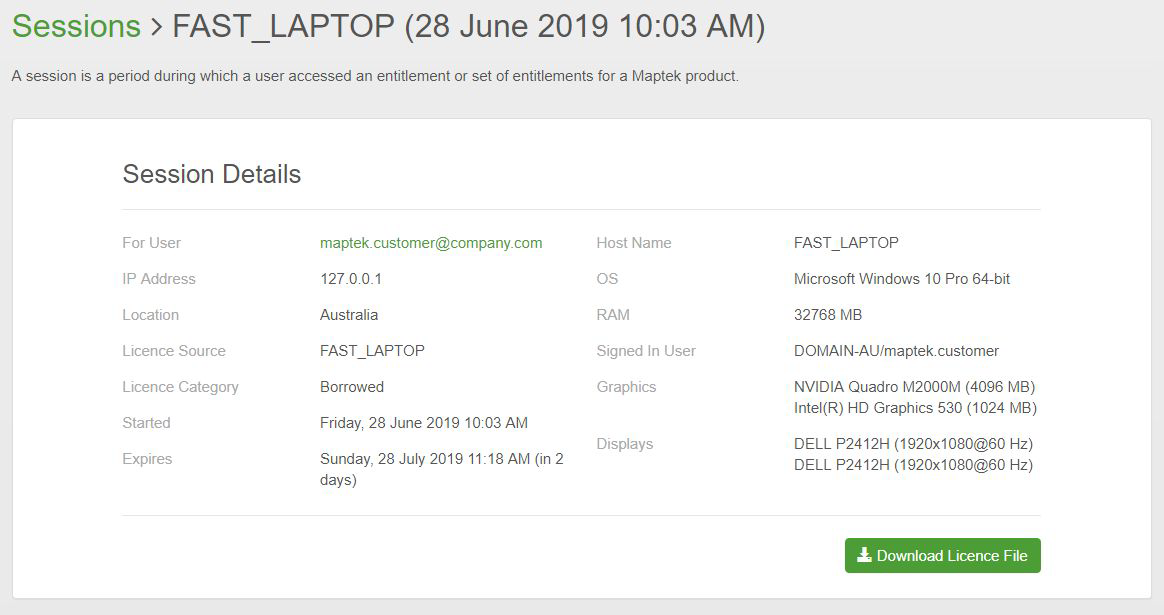Click the first DELL P2412H display entry

click(x=913, y=444)
